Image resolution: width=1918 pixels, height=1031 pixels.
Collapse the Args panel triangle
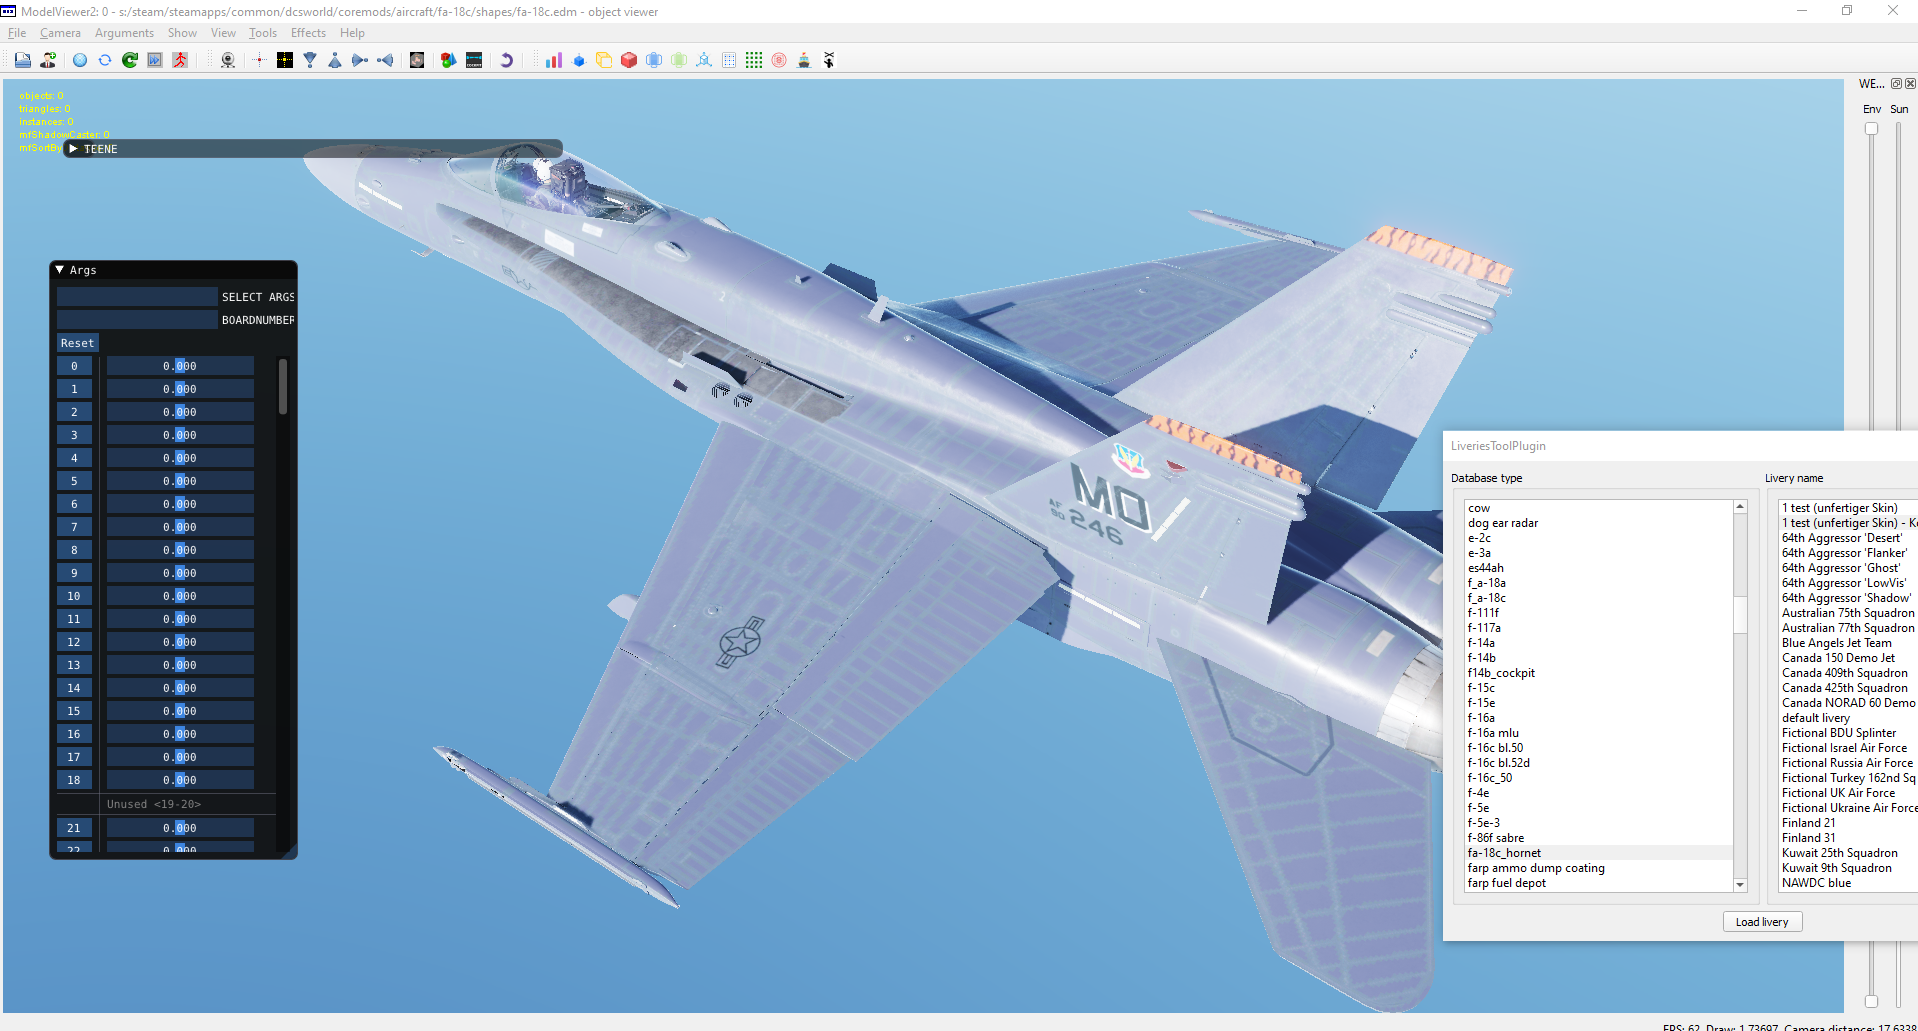pyautogui.click(x=60, y=270)
